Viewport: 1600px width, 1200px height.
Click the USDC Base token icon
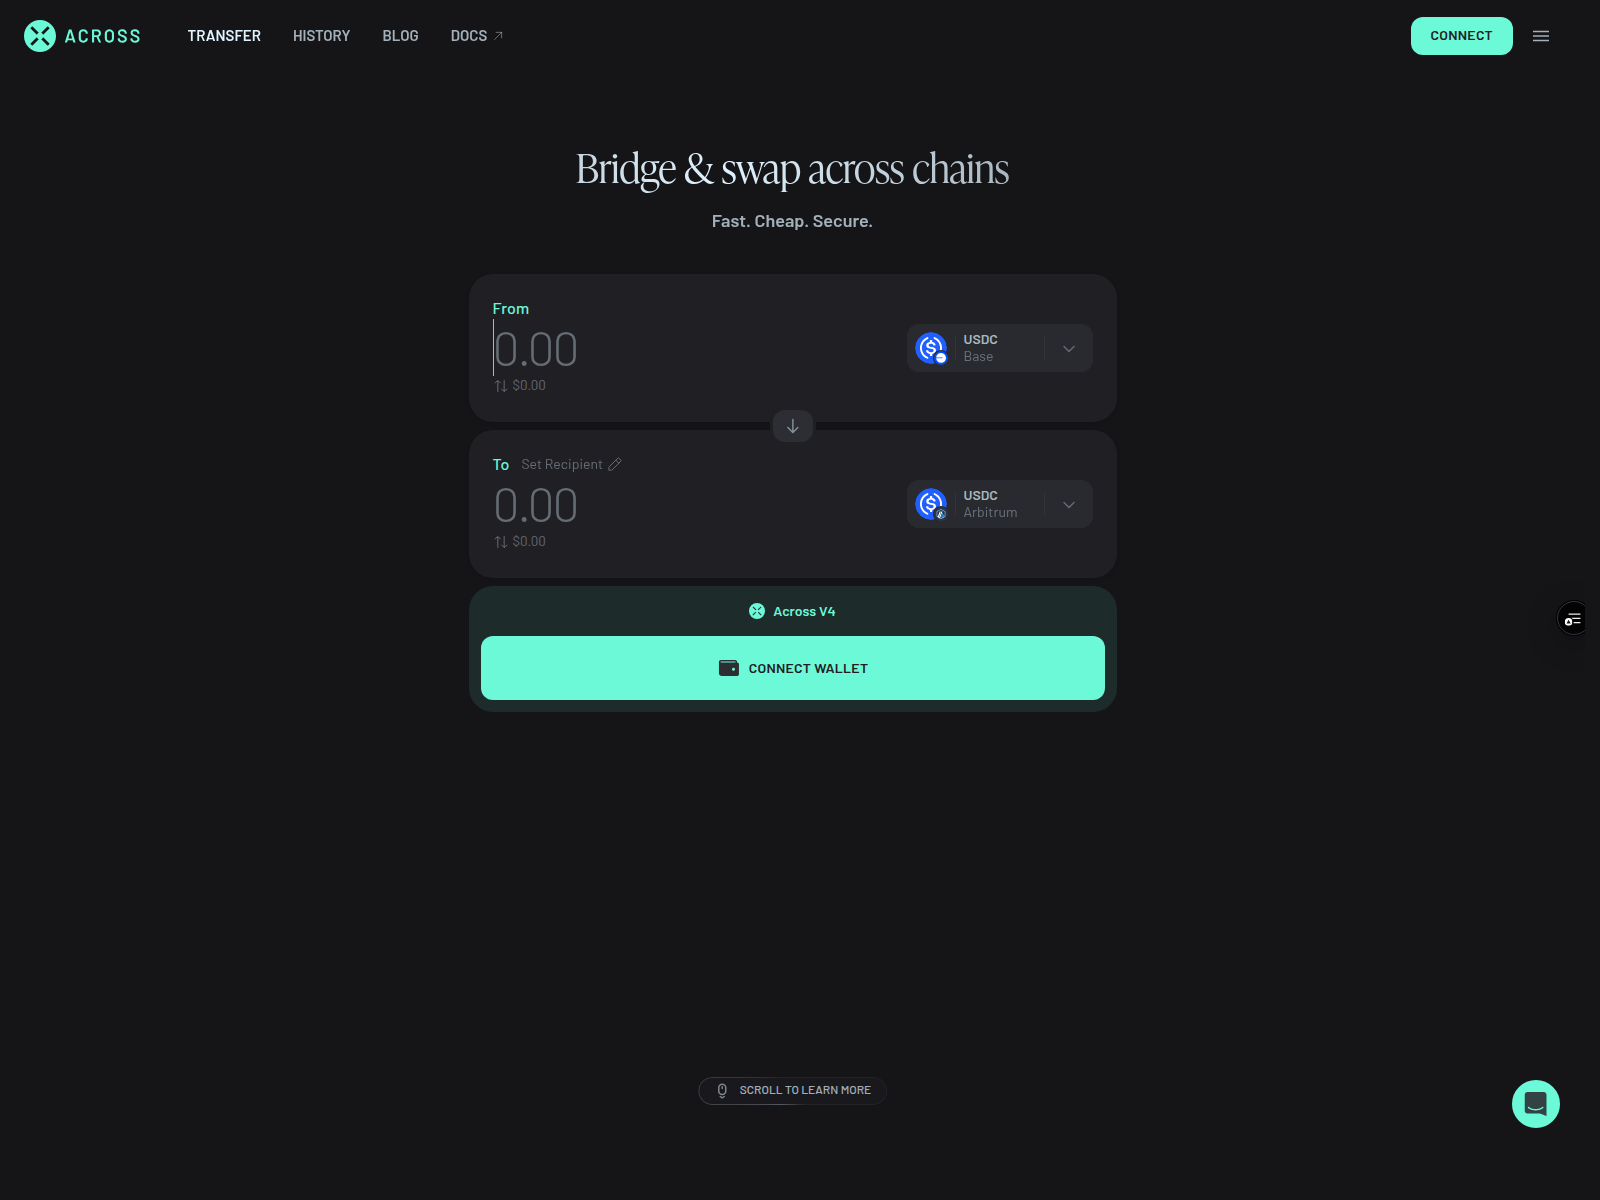[931, 348]
